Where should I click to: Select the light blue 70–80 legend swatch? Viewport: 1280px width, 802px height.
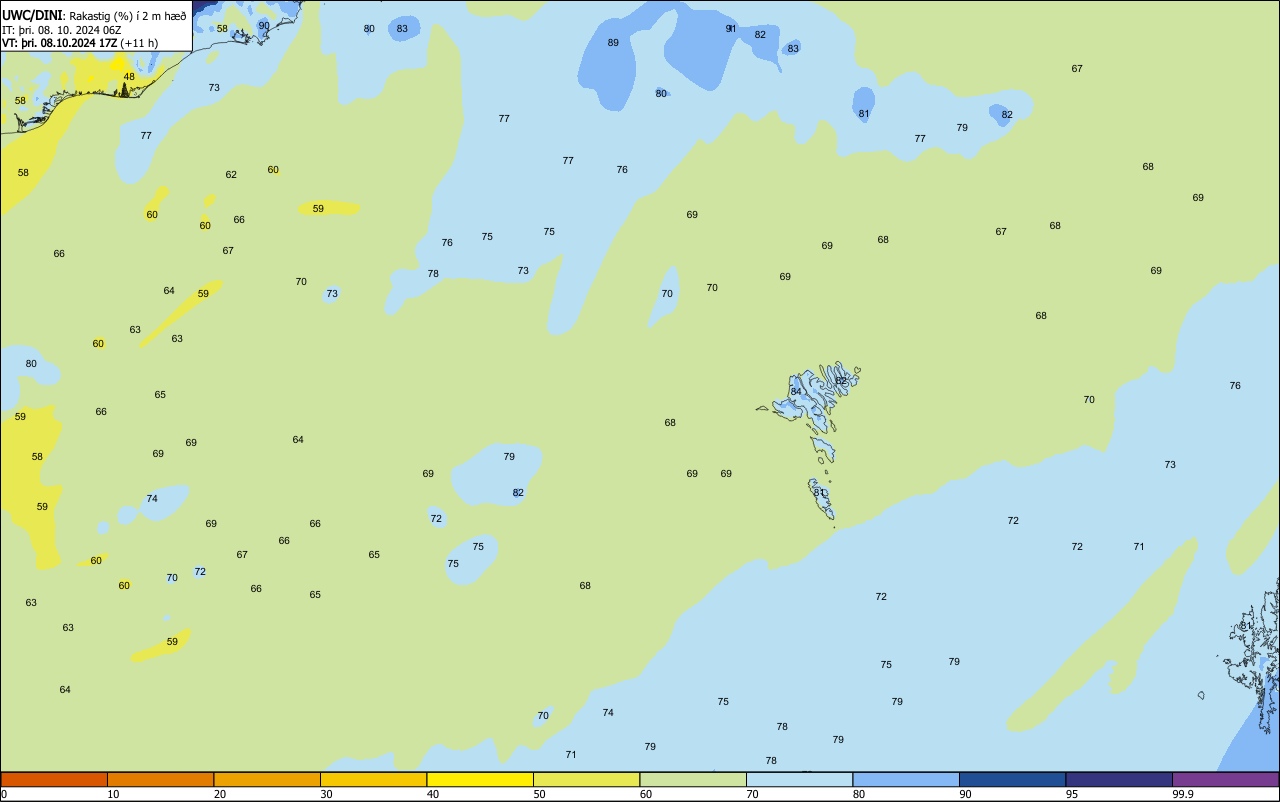coord(799,779)
